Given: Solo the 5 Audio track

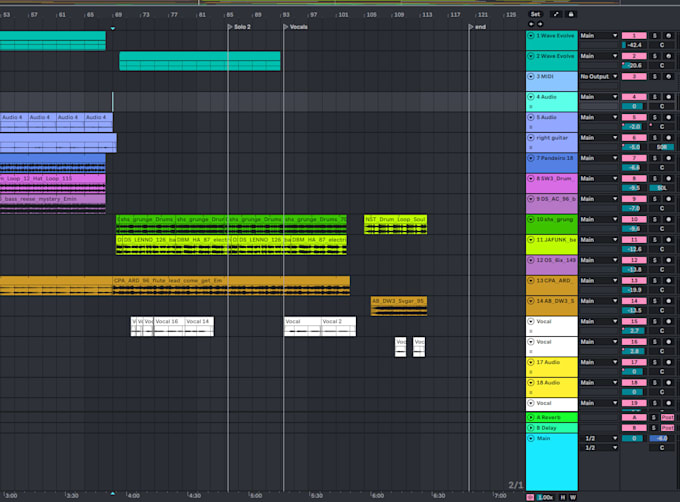Looking at the screenshot, I should (x=655, y=117).
